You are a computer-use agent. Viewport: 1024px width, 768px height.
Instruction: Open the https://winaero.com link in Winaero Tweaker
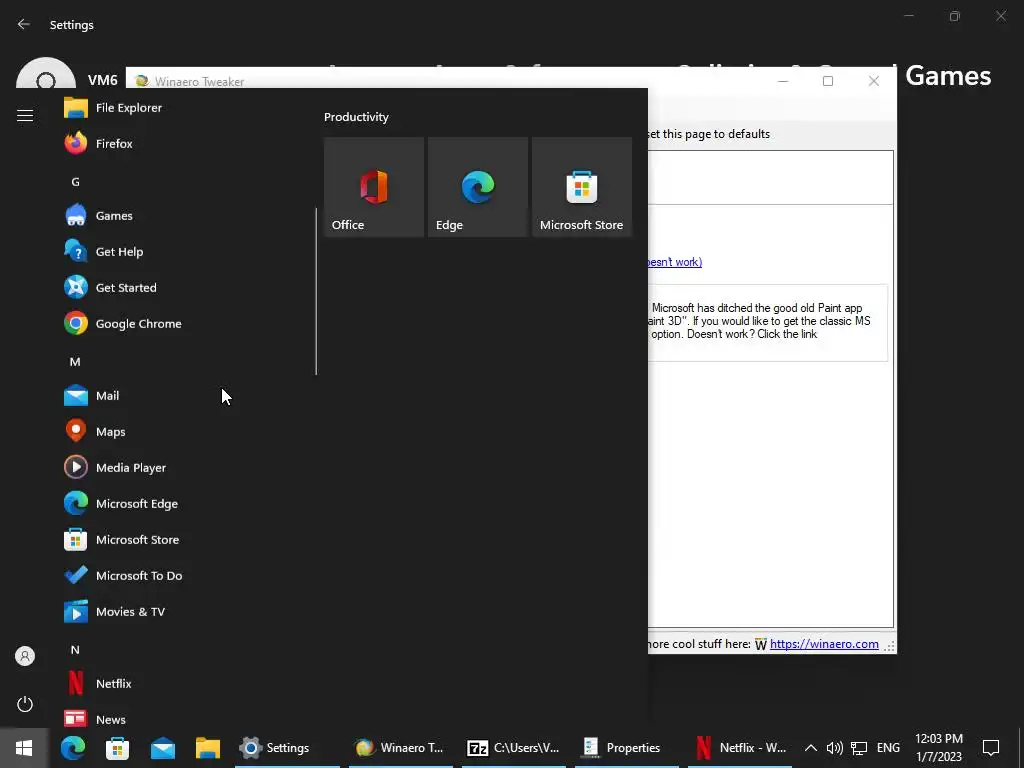click(824, 644)
